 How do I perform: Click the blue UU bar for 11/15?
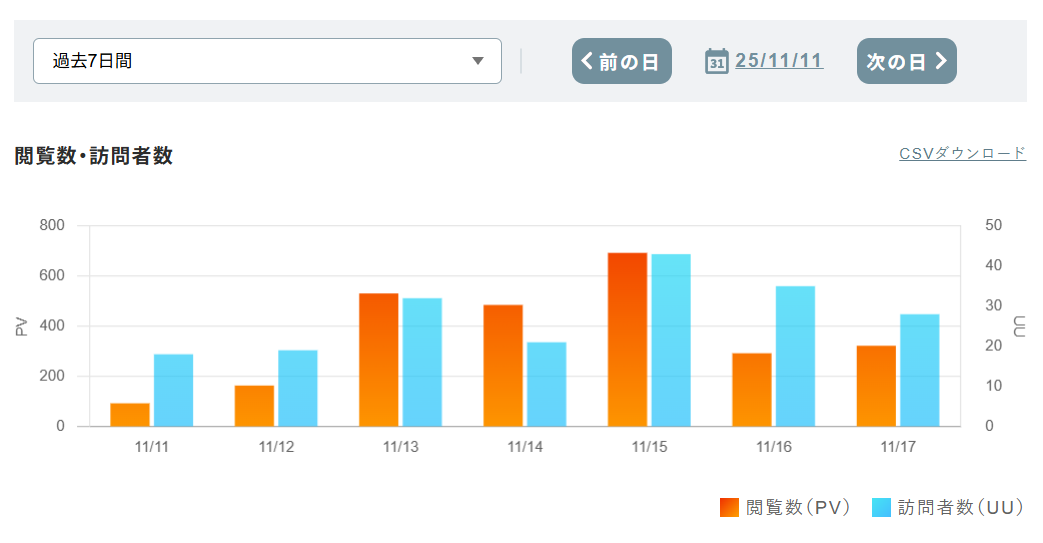(671, 340)
